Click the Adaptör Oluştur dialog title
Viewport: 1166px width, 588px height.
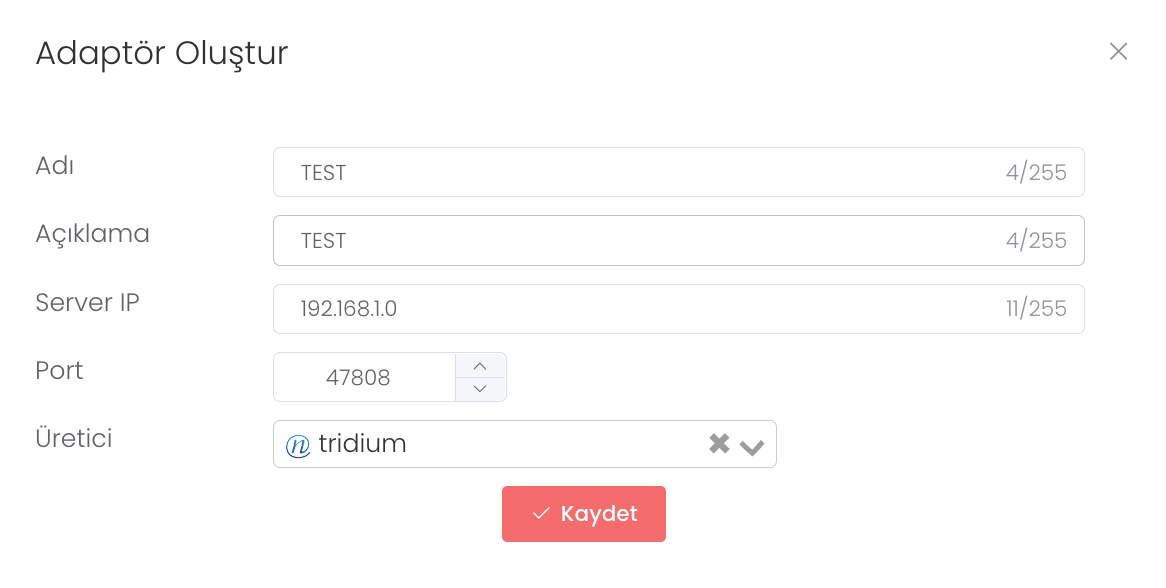pyautogui.click(x=162, y=53)
